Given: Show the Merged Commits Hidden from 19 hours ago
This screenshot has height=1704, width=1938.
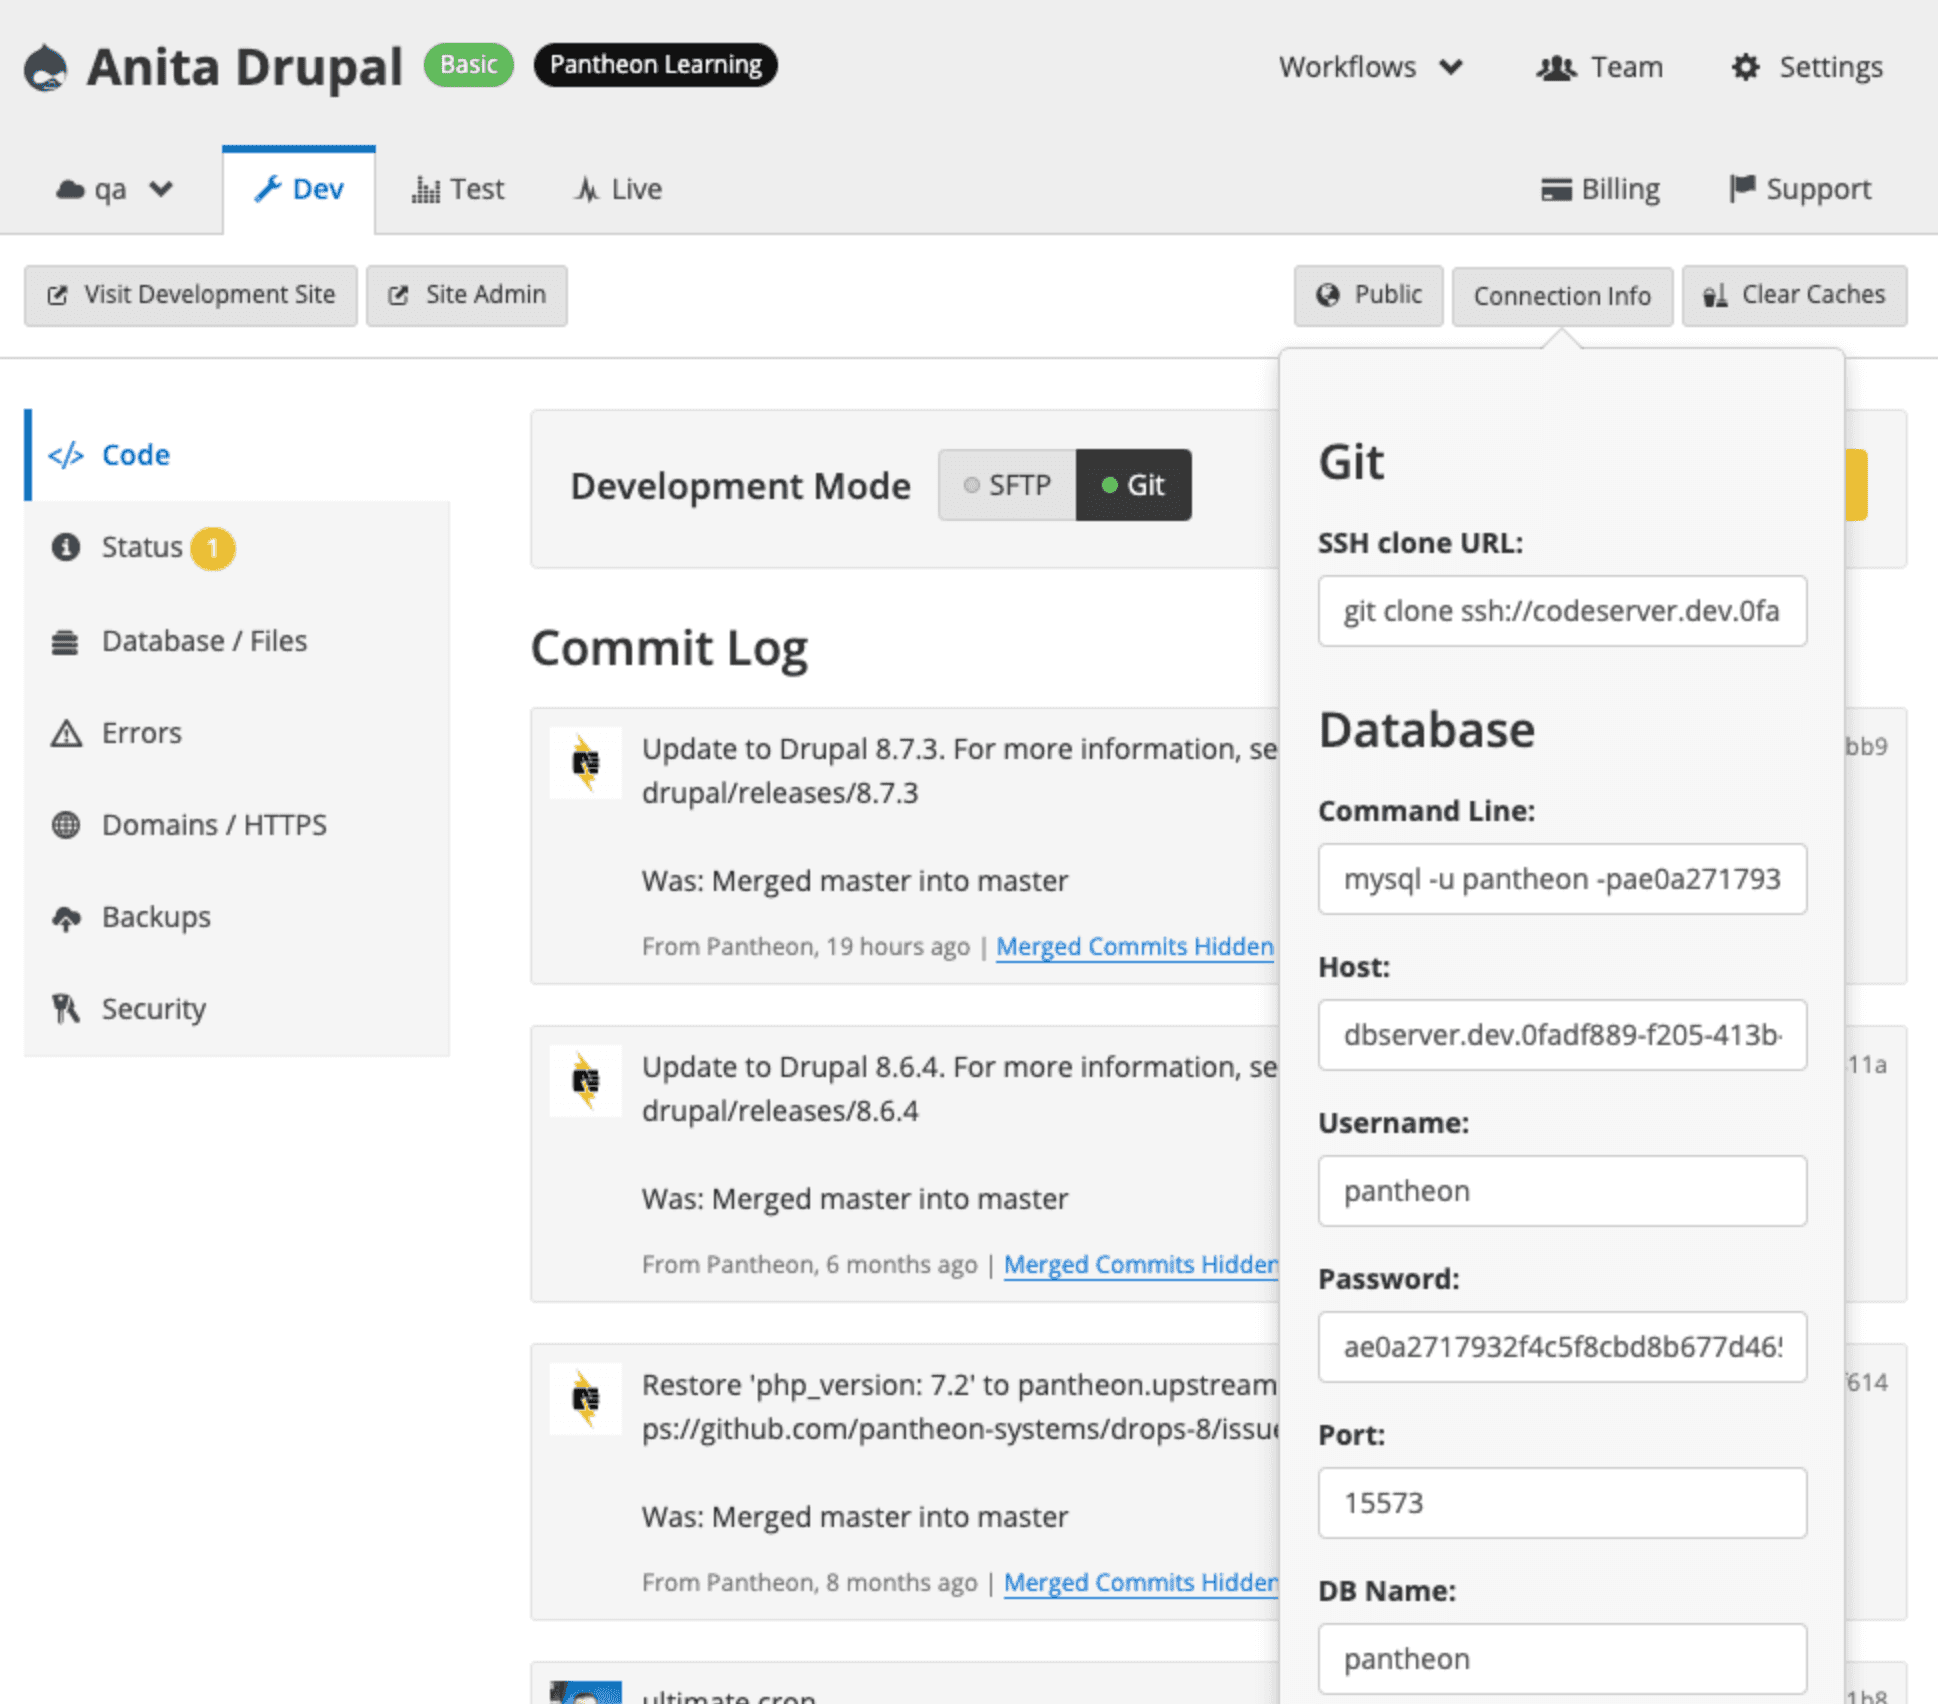Looking at the screenshot, I should coord(1135,946).
